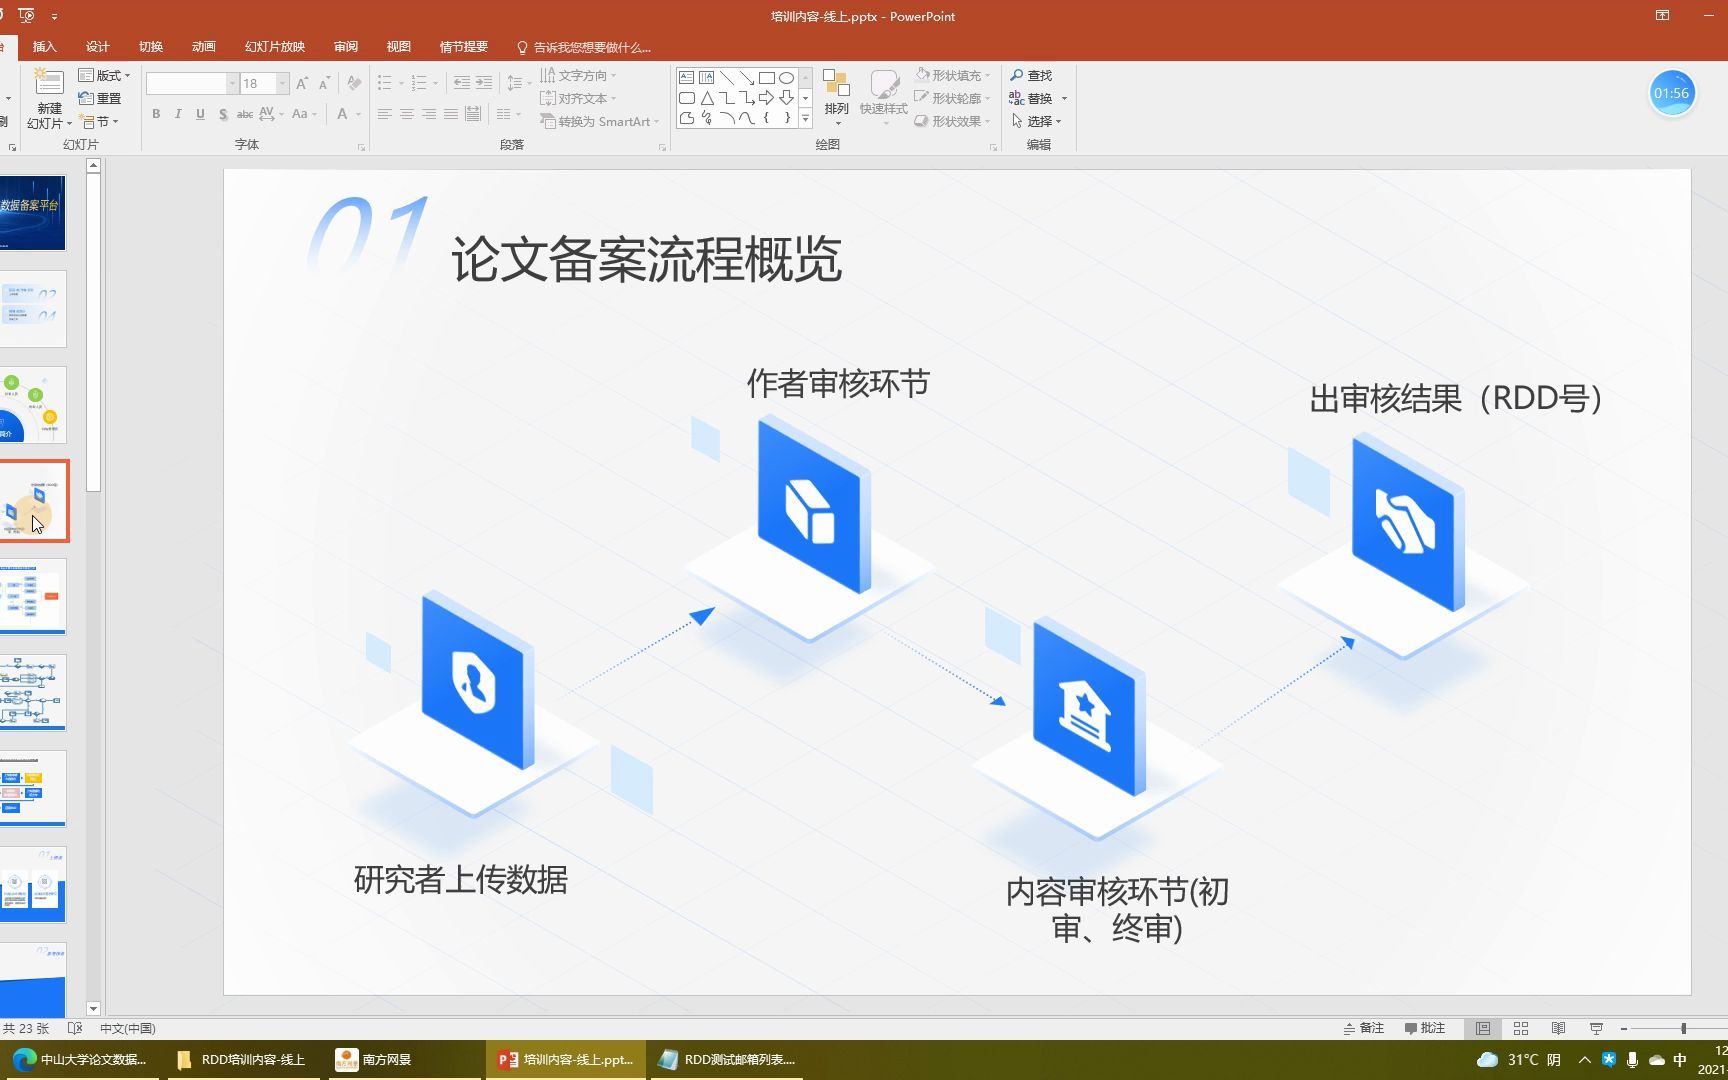Screen dimensions: 1728x1080
Task: Open the font name dropdown
Action: (232, 84)
